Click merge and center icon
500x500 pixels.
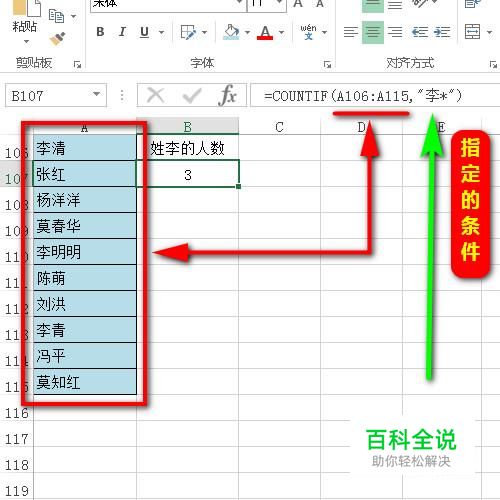[472, 32]
